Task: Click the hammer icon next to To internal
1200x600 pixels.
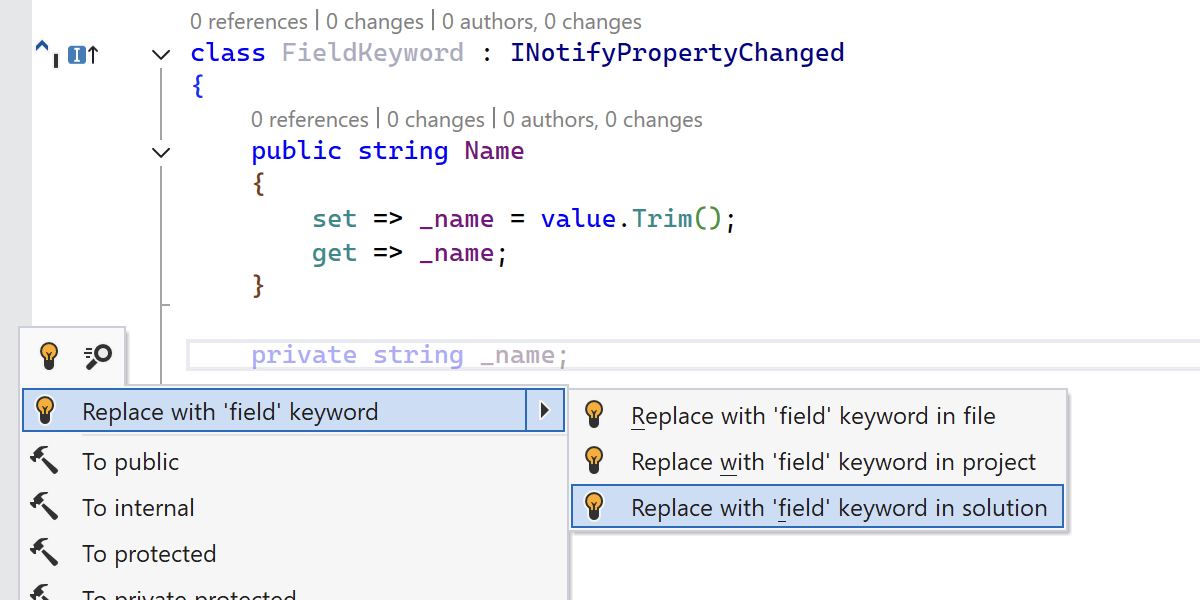Action: tap(44, 508)
